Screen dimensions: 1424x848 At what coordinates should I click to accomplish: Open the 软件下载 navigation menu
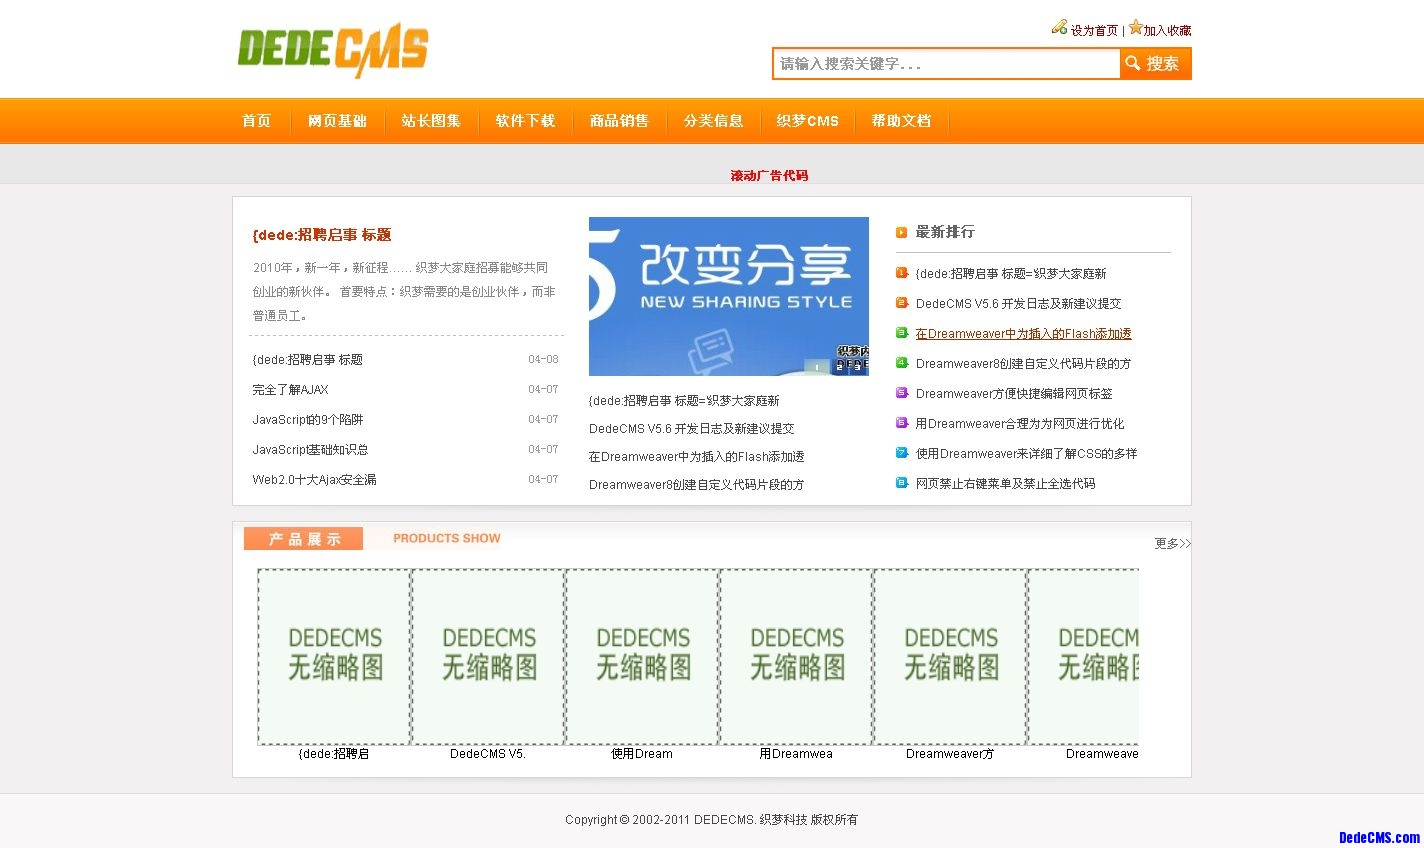(x=525, y=121)
